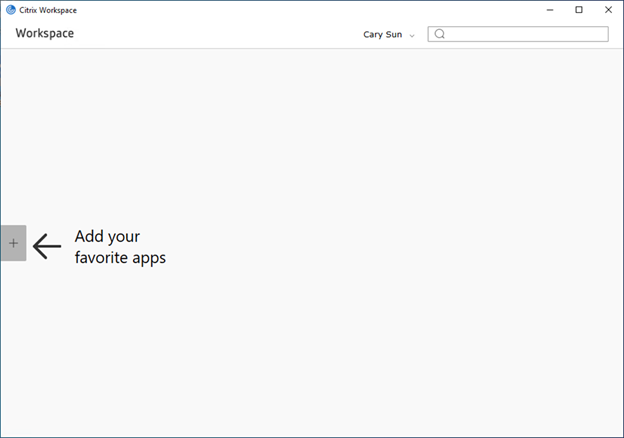Click the right end of the search box
The image size is (624, 438).
[x=597, y=34]
